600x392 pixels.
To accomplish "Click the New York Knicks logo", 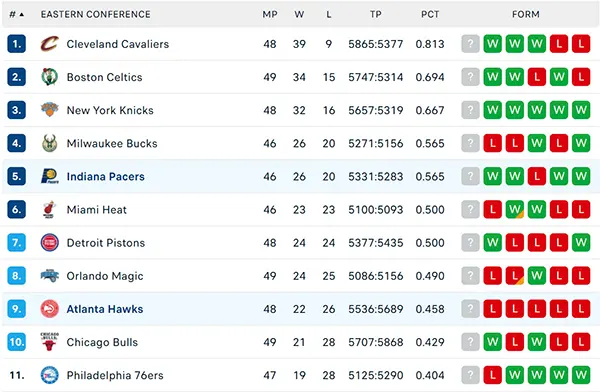I will 50,110.
